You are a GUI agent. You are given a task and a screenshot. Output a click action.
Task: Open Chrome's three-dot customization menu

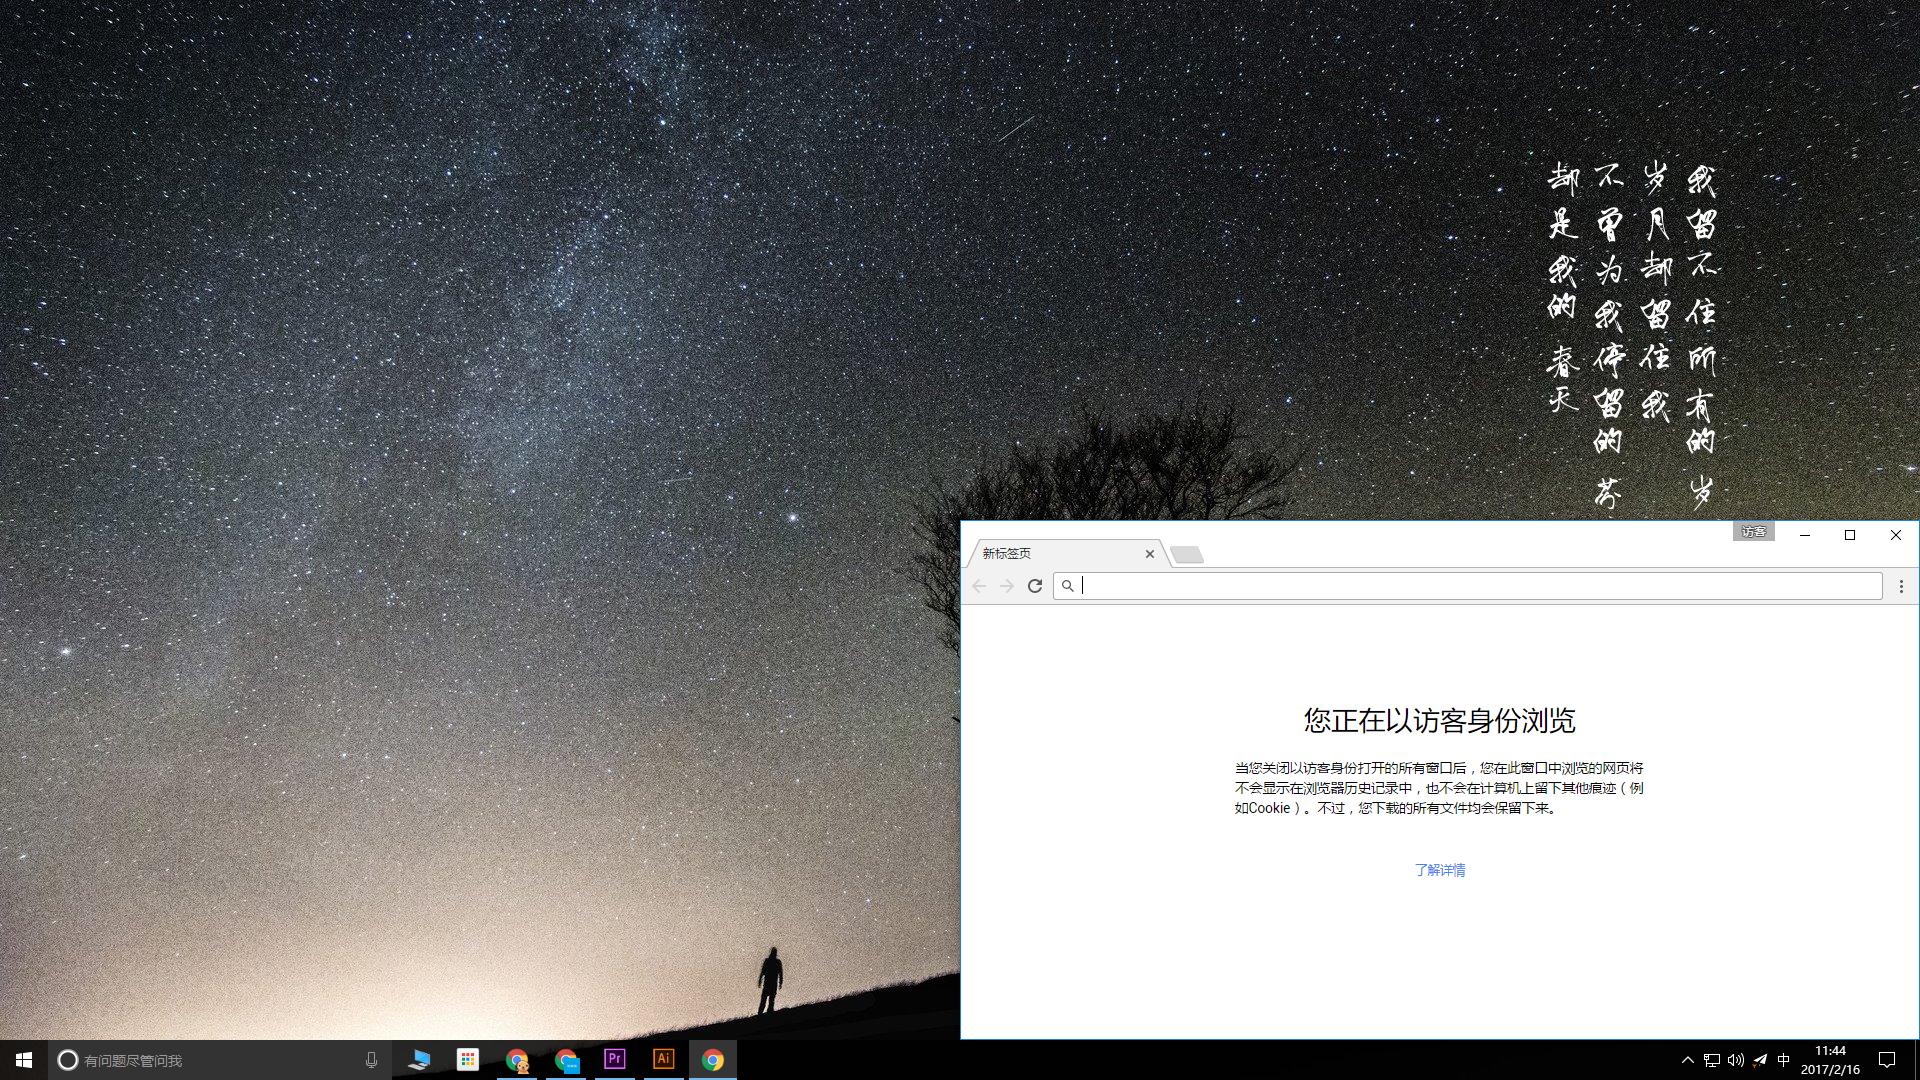1900,586
